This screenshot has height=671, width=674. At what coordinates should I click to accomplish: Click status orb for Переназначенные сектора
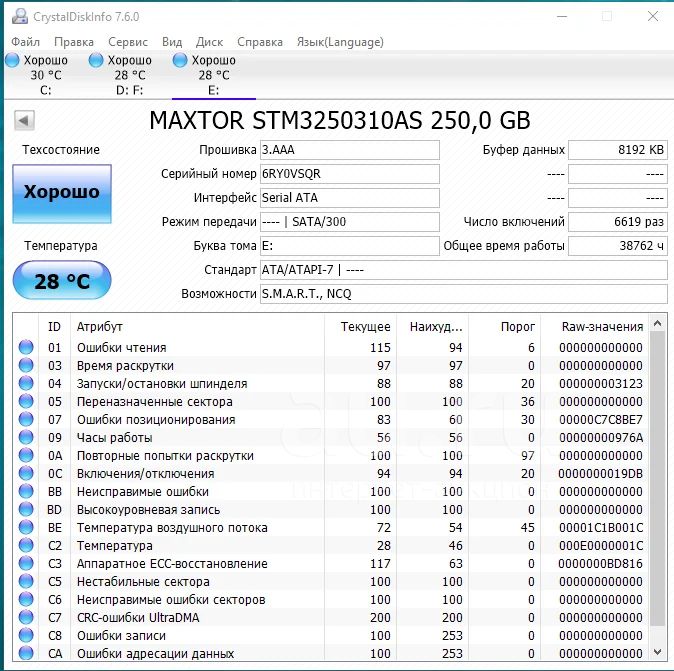point(26,401)
